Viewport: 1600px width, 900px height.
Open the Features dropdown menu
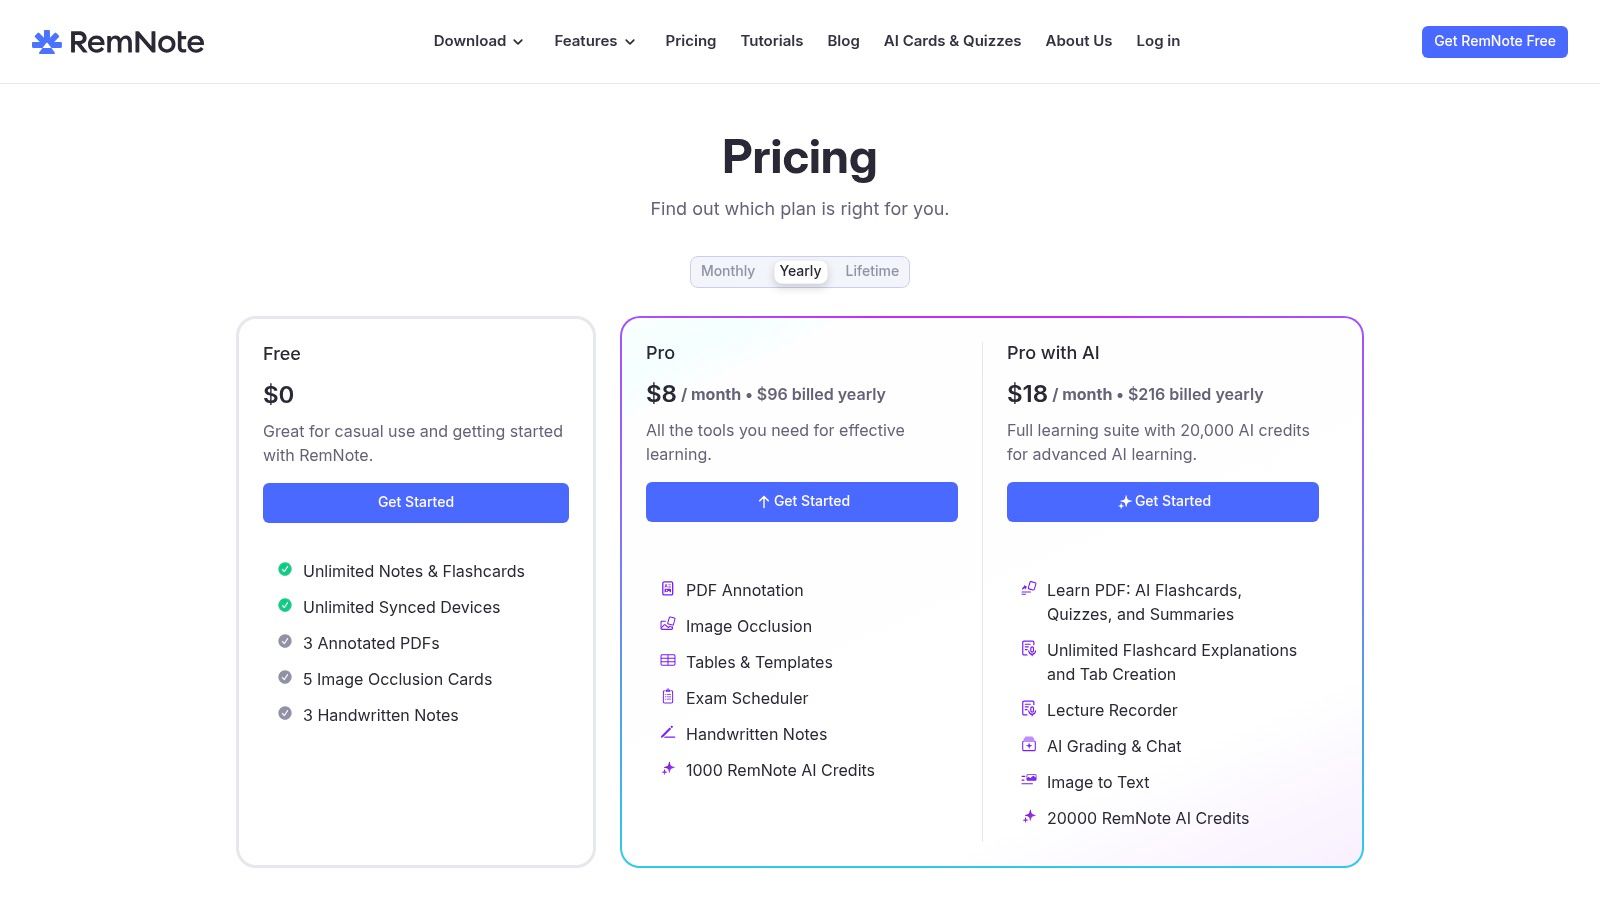click(595, 41)
